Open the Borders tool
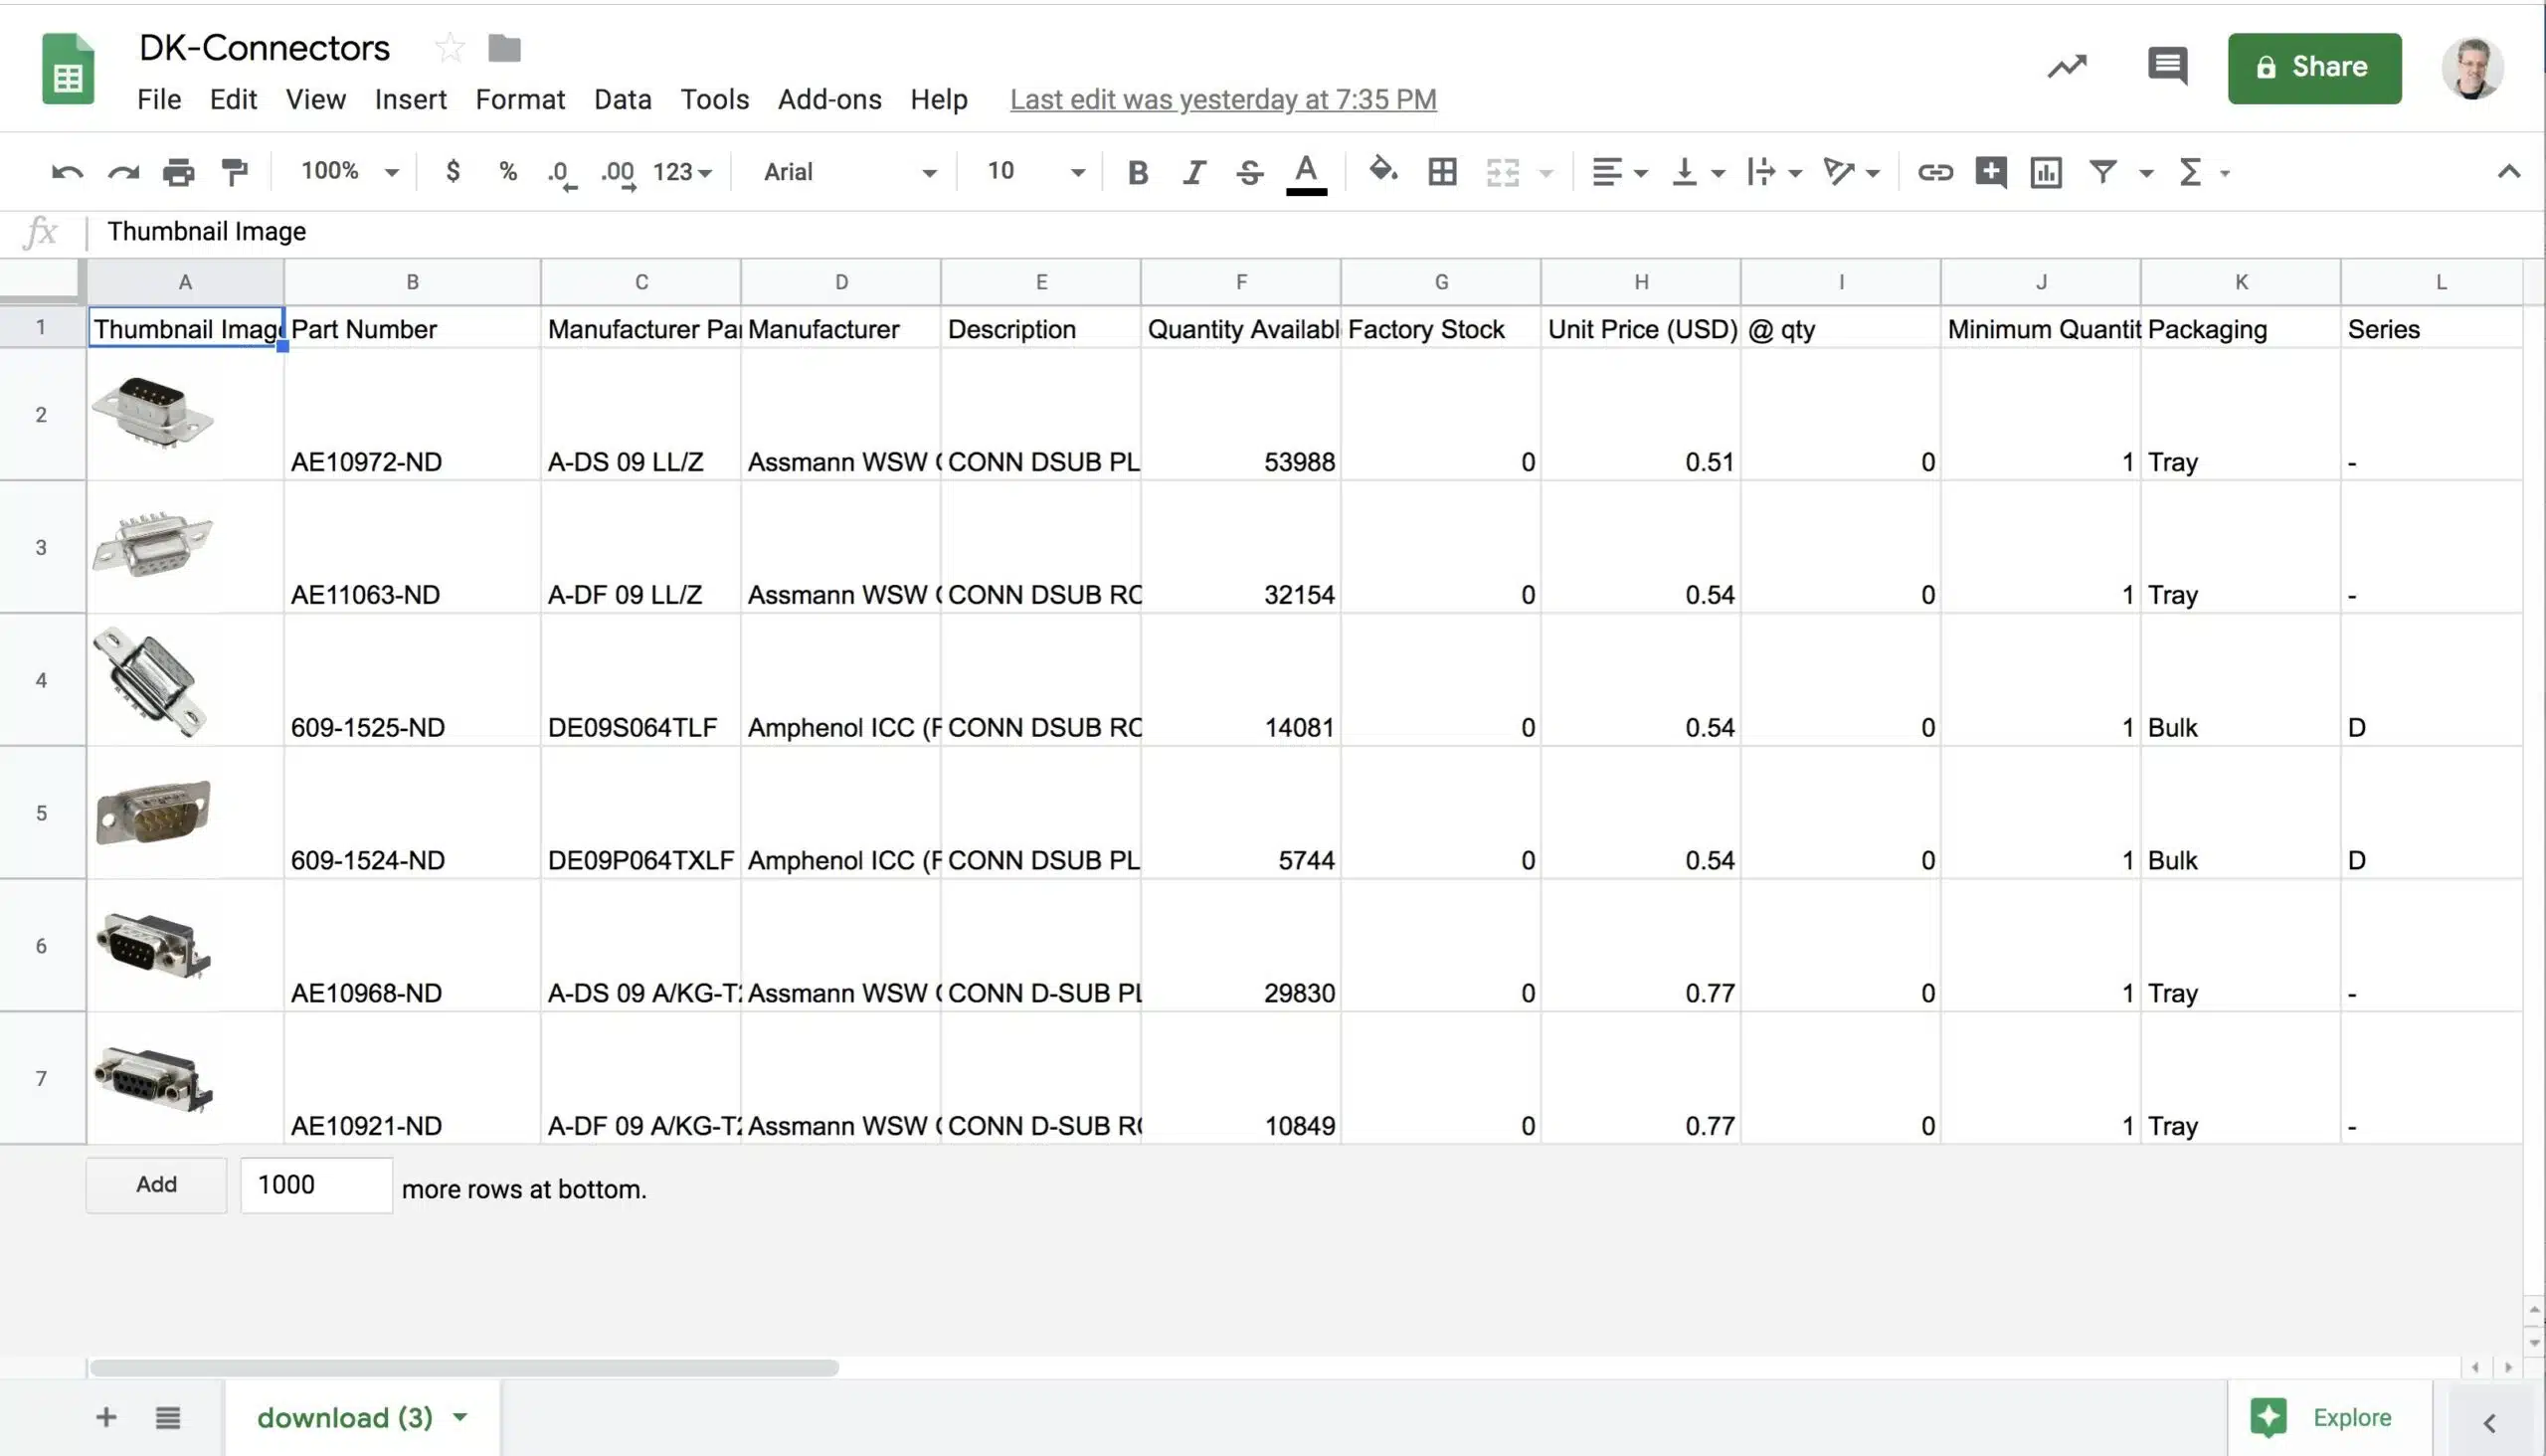This screenshot has height=1456, width=2546. [x=1442, y=173]
